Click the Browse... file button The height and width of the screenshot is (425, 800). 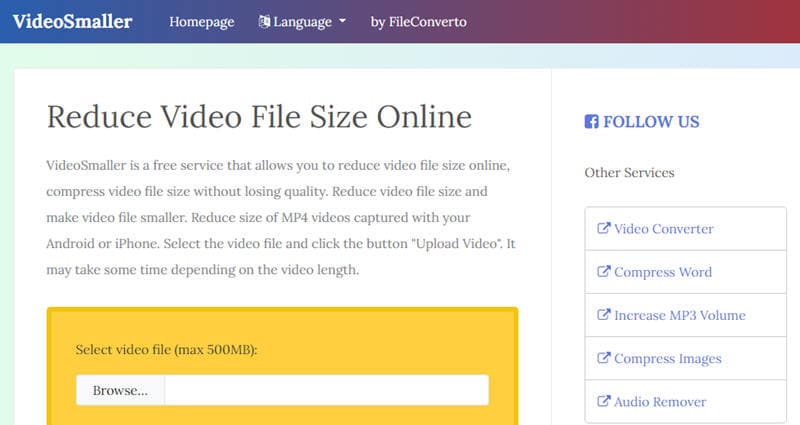point(120,390)
